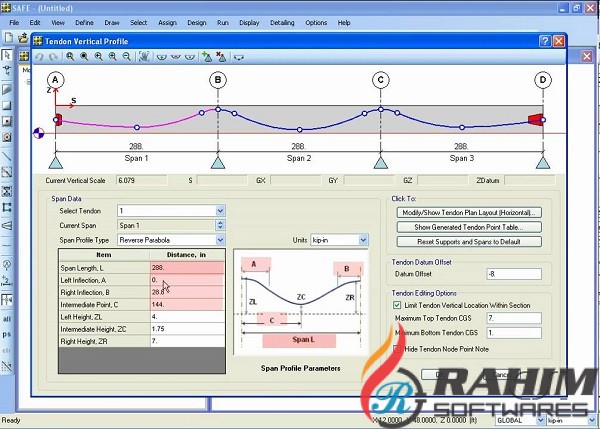This screenshot has height=429, width=600.
Task: Toggle Limit Tendon Vertical Location Within Section
Action: click(397, 305)
